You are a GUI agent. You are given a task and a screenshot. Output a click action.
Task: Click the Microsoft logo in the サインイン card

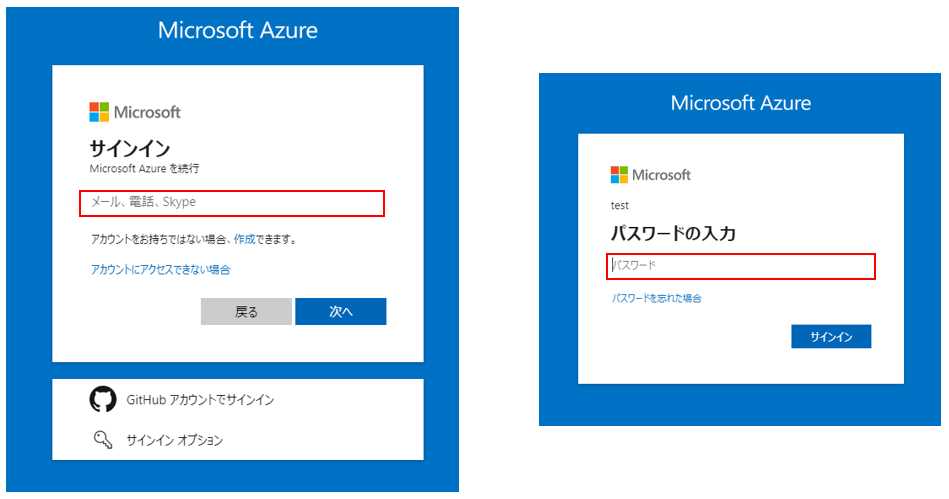click(x=135, y=112)
